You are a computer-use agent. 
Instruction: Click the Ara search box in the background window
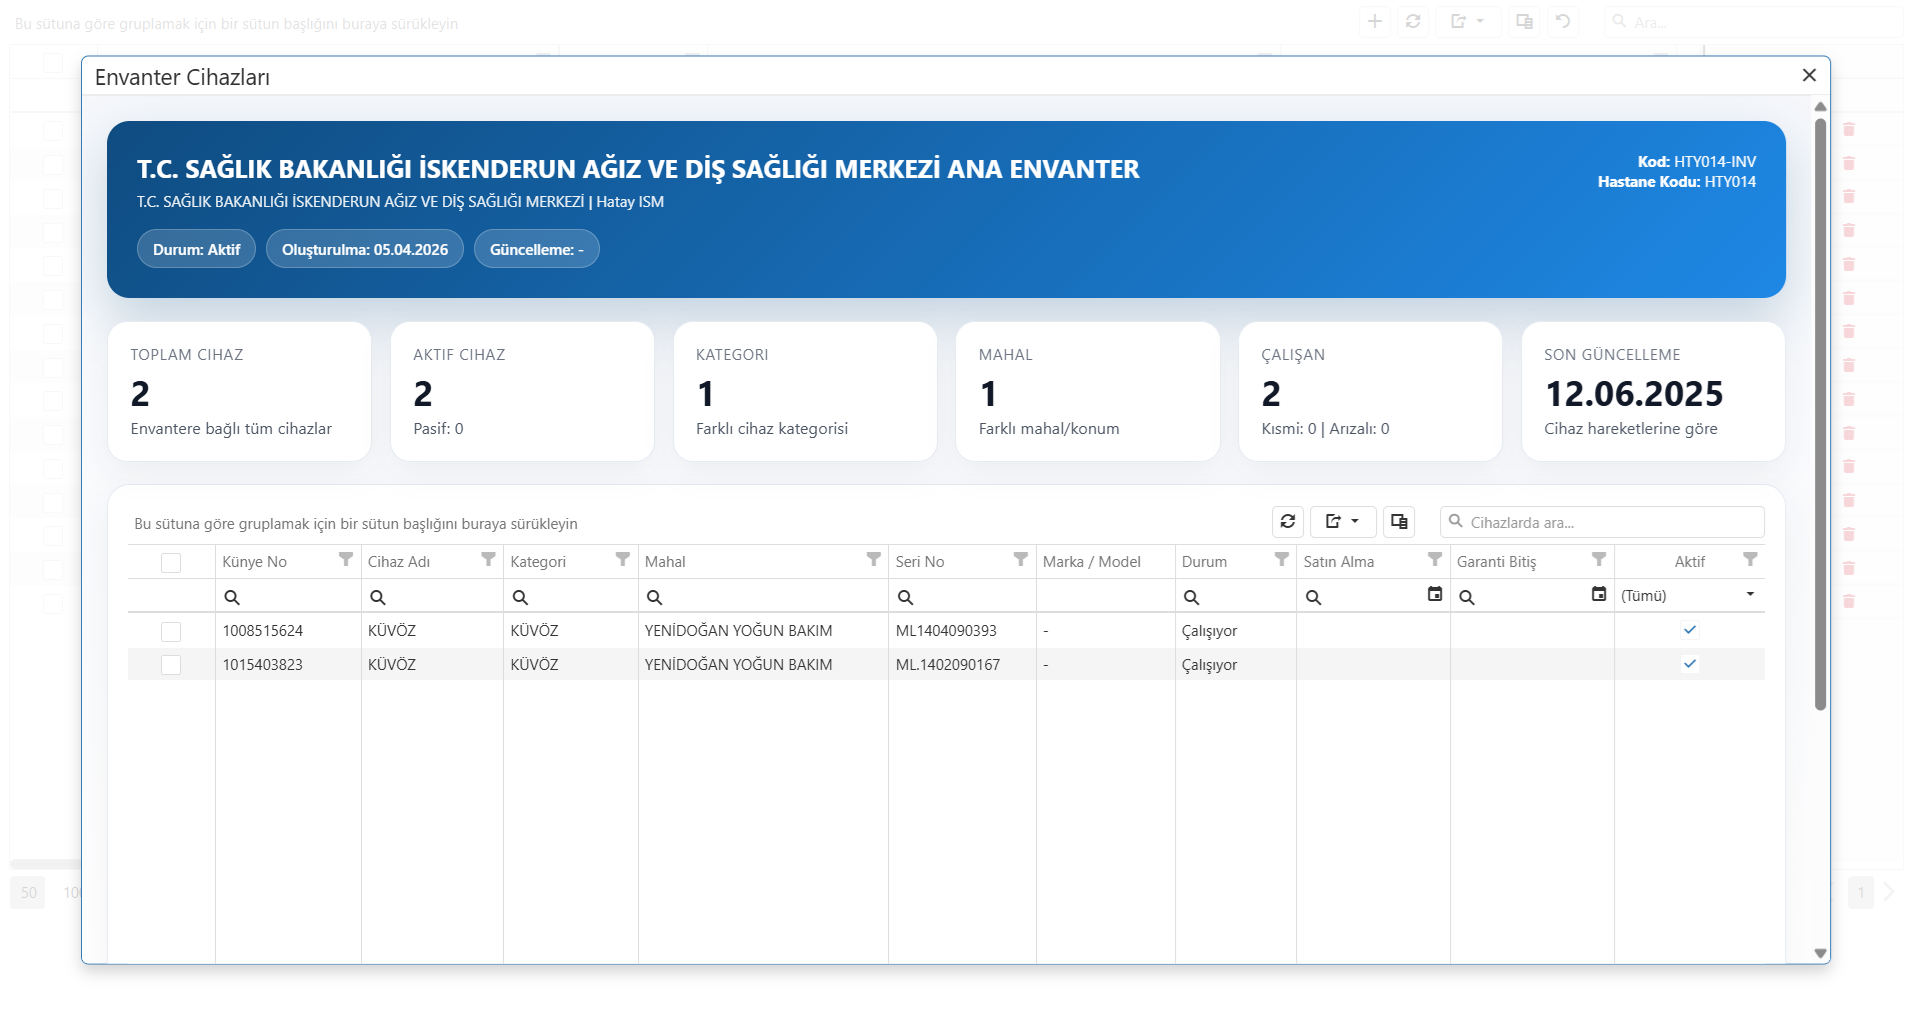pyautogui.click(x=1754, y=21)
